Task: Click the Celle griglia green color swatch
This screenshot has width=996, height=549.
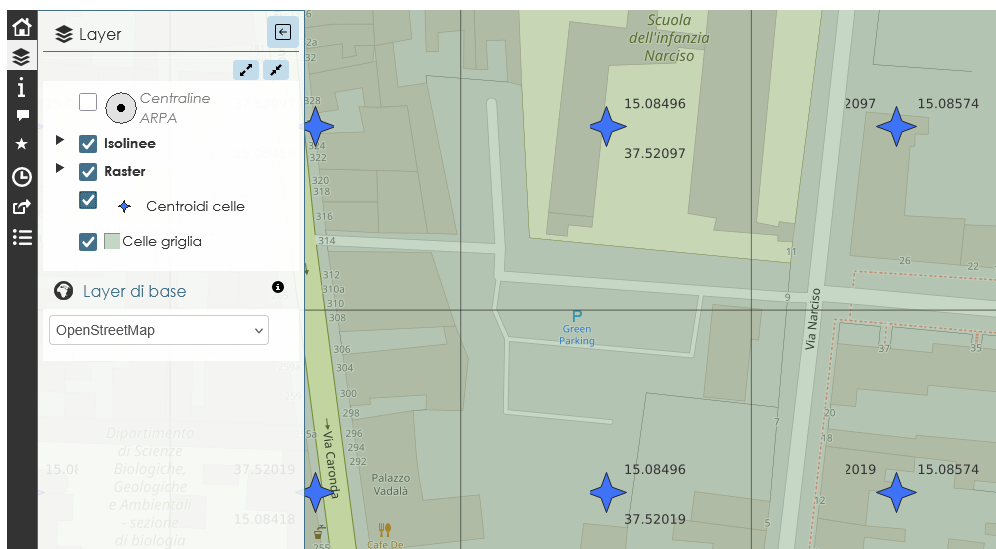Action: pyautogui.click(x=112, y=241)
